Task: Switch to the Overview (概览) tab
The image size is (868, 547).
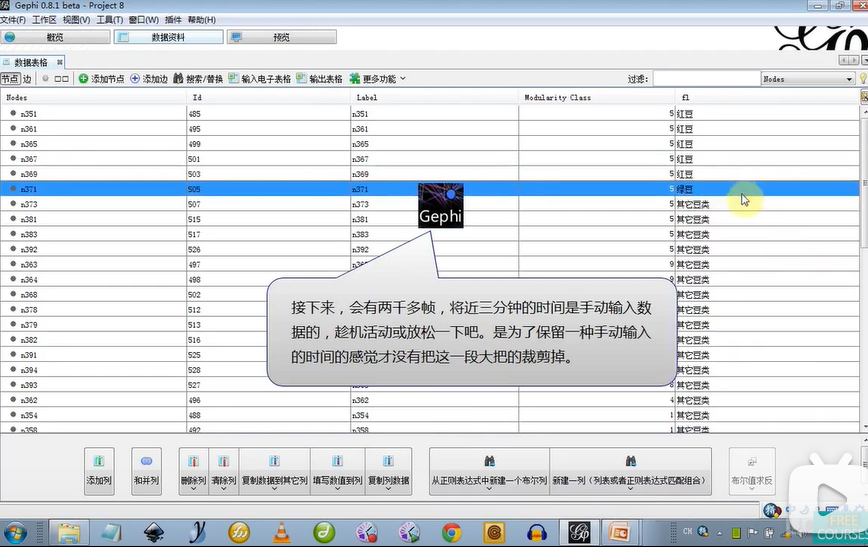Action: [55, 37]
